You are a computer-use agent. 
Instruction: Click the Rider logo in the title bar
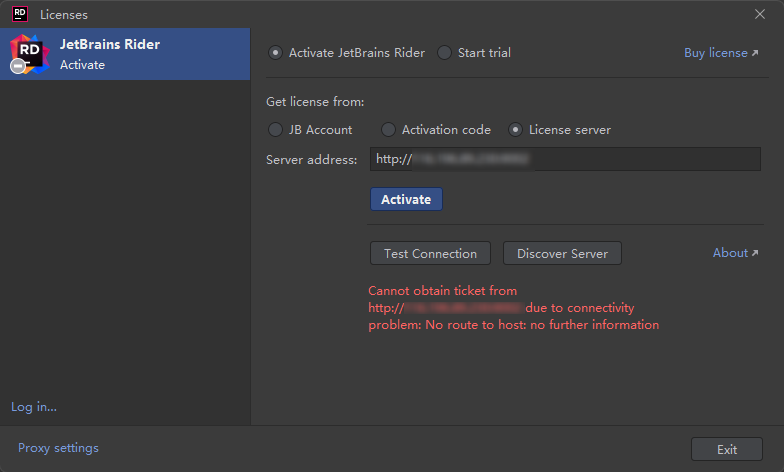pos(19,14)
